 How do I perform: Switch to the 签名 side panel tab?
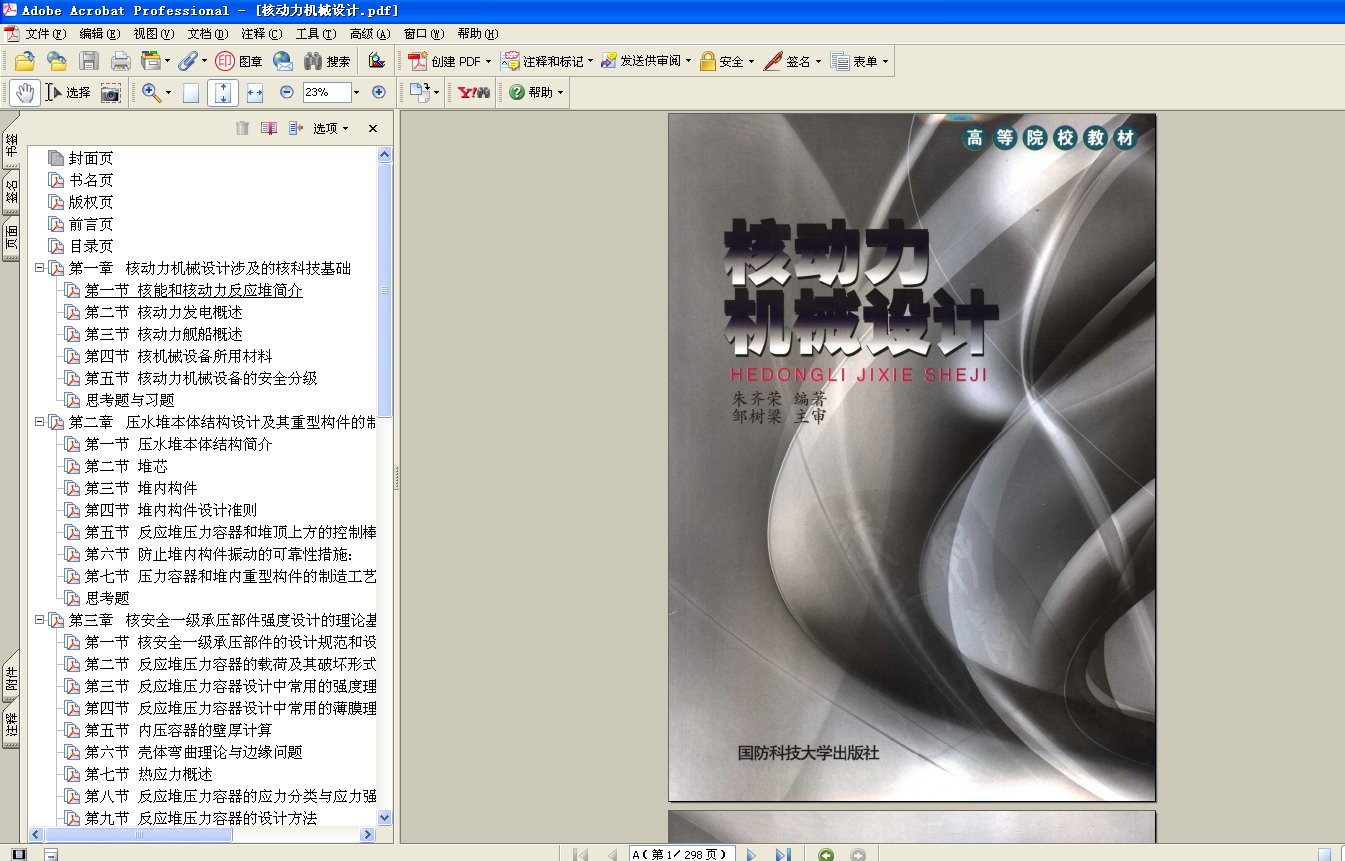point(11,191)
